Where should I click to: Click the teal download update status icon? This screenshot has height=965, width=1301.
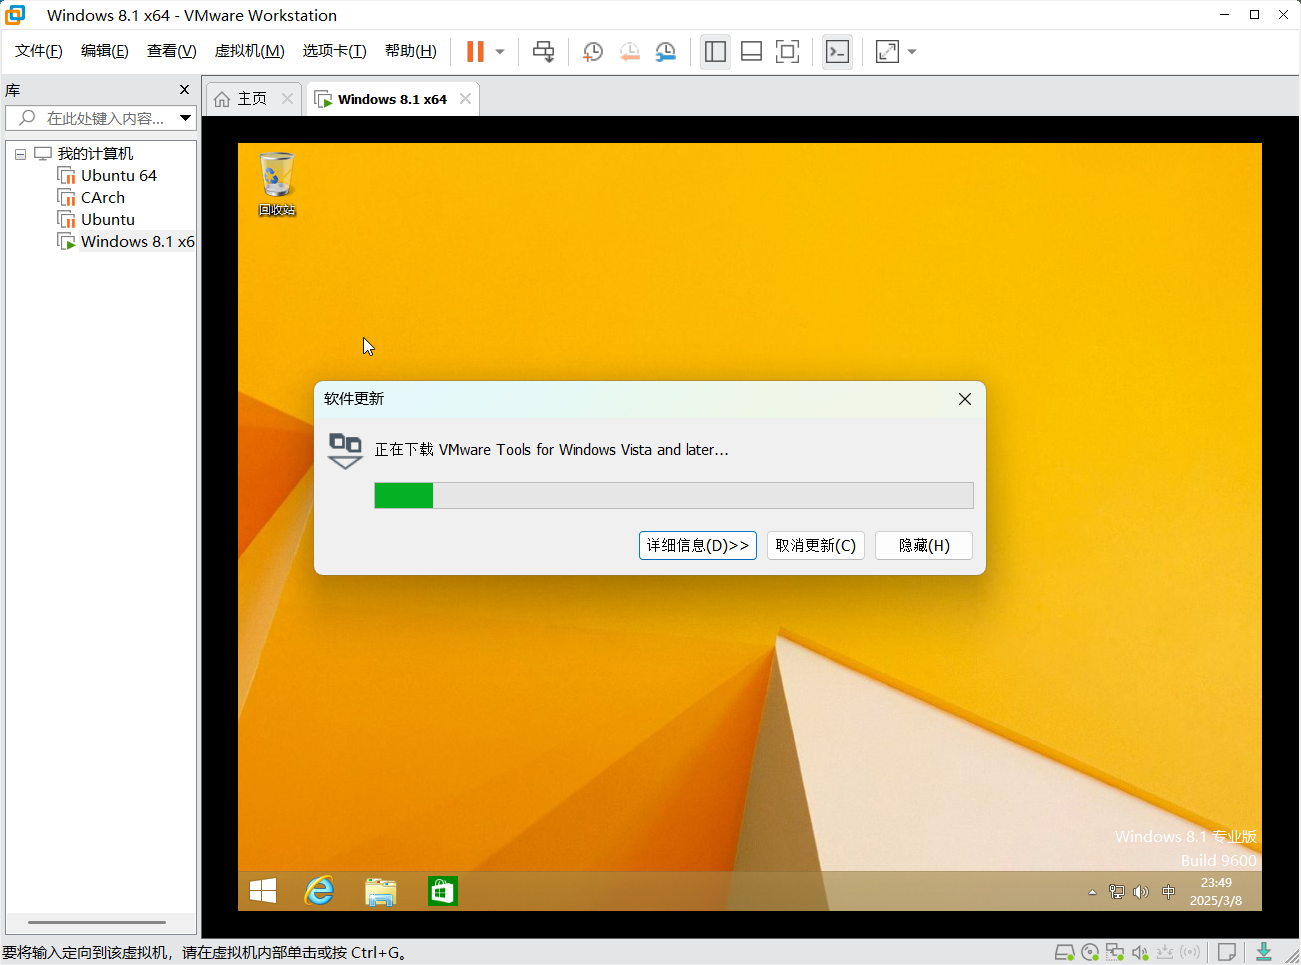[x=1264, y=952]
